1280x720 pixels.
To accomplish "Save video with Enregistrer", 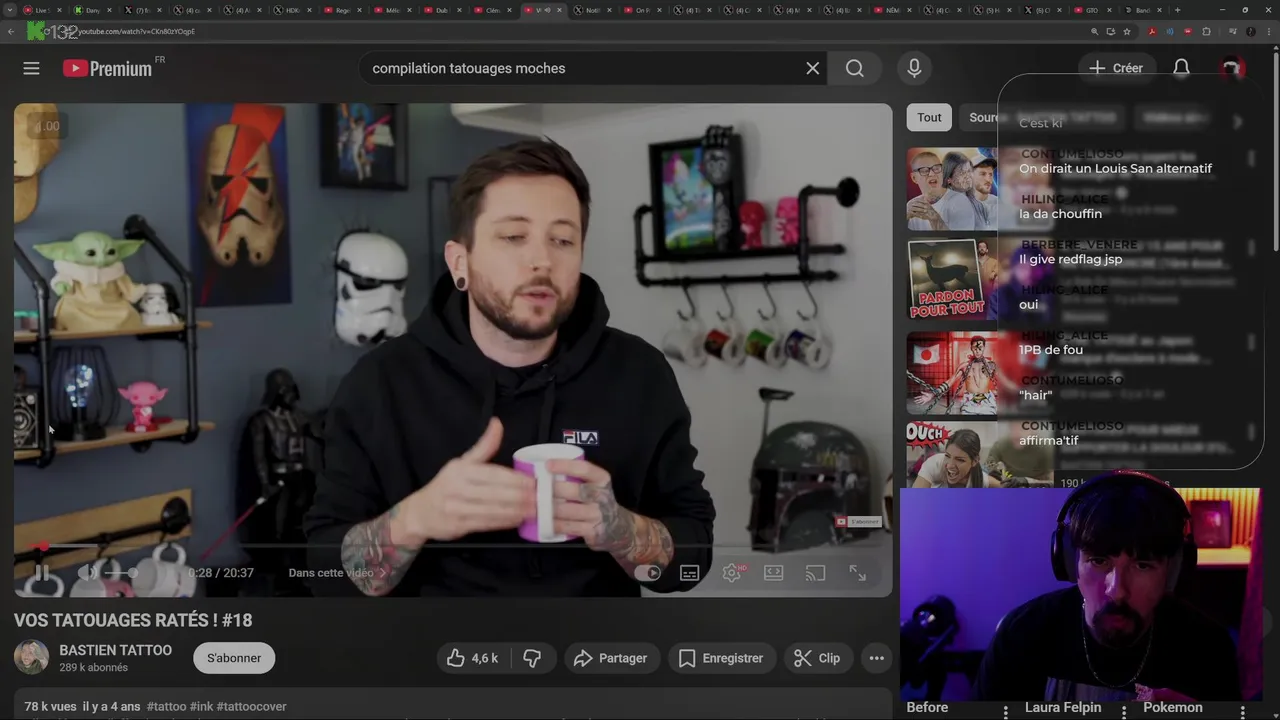I will [720, 658].
